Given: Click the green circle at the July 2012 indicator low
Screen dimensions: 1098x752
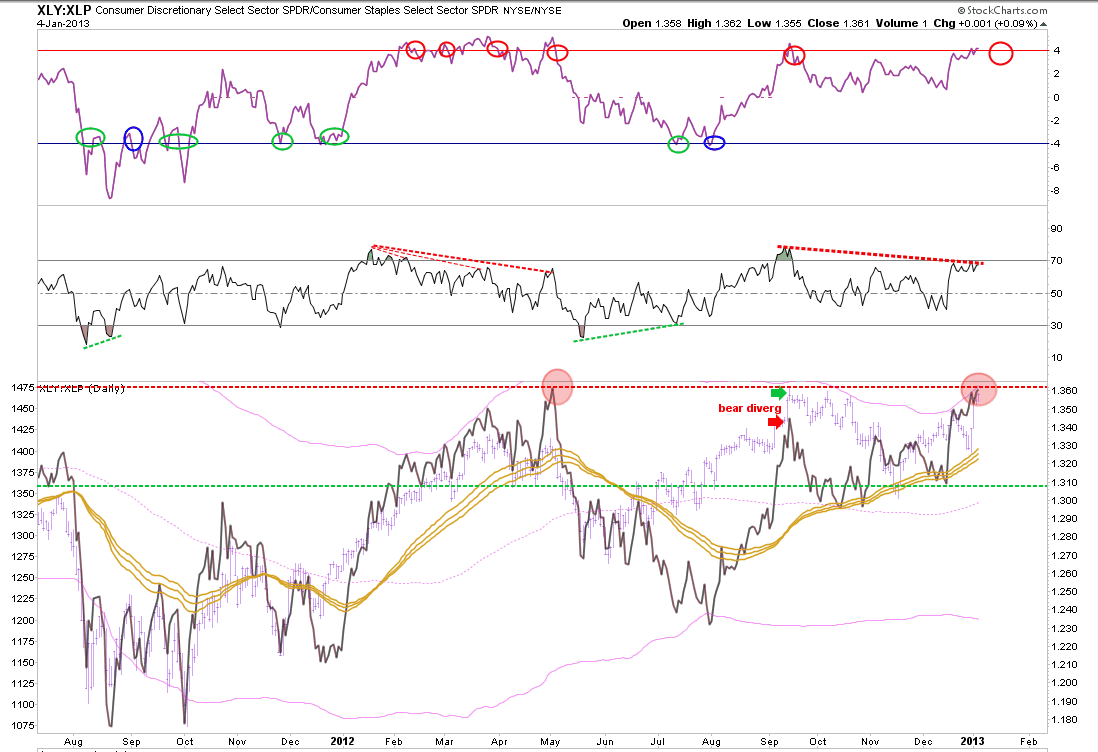Looking at the screenshot, I should pos(678,145).
